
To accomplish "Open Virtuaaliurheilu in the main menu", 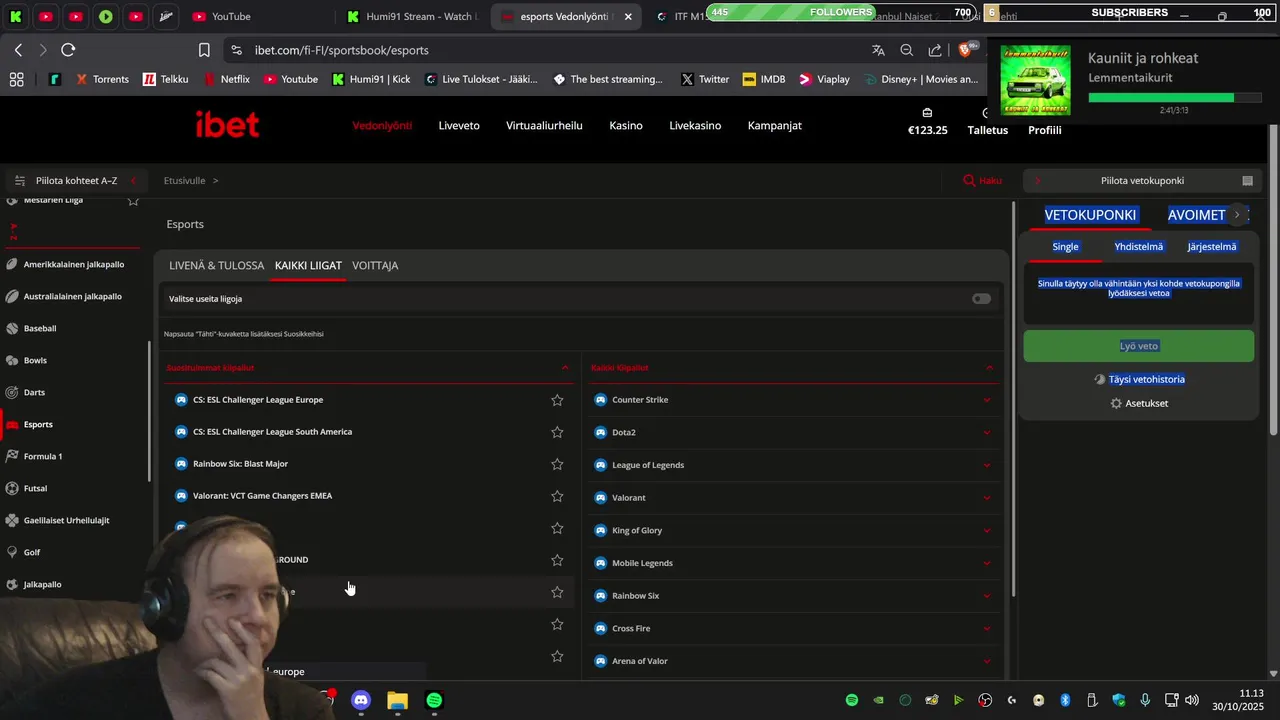I will click(x=544, y=126).
